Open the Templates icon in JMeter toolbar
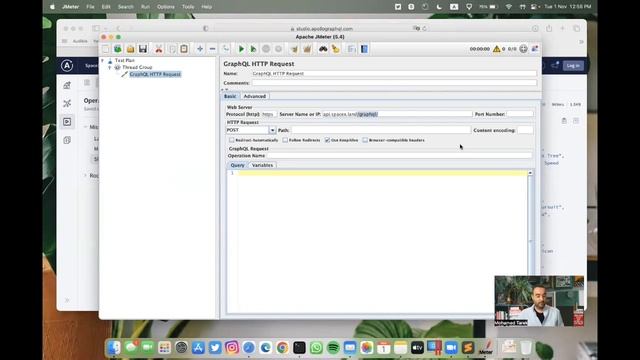This screenshot has width=640, height=360. tap(118, 49)
